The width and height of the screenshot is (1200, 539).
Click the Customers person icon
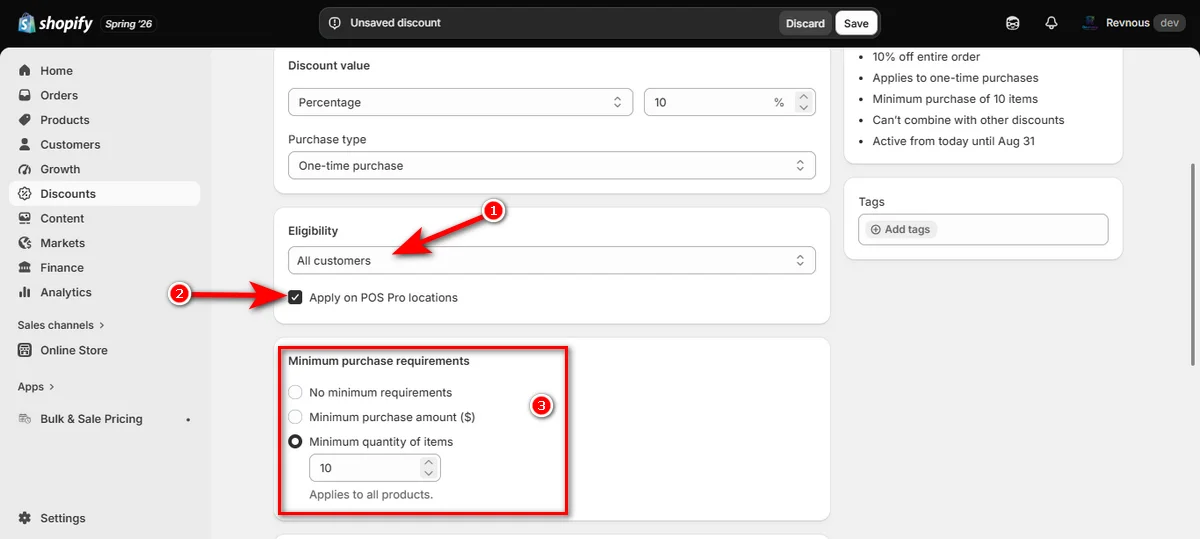coord(25,144)
